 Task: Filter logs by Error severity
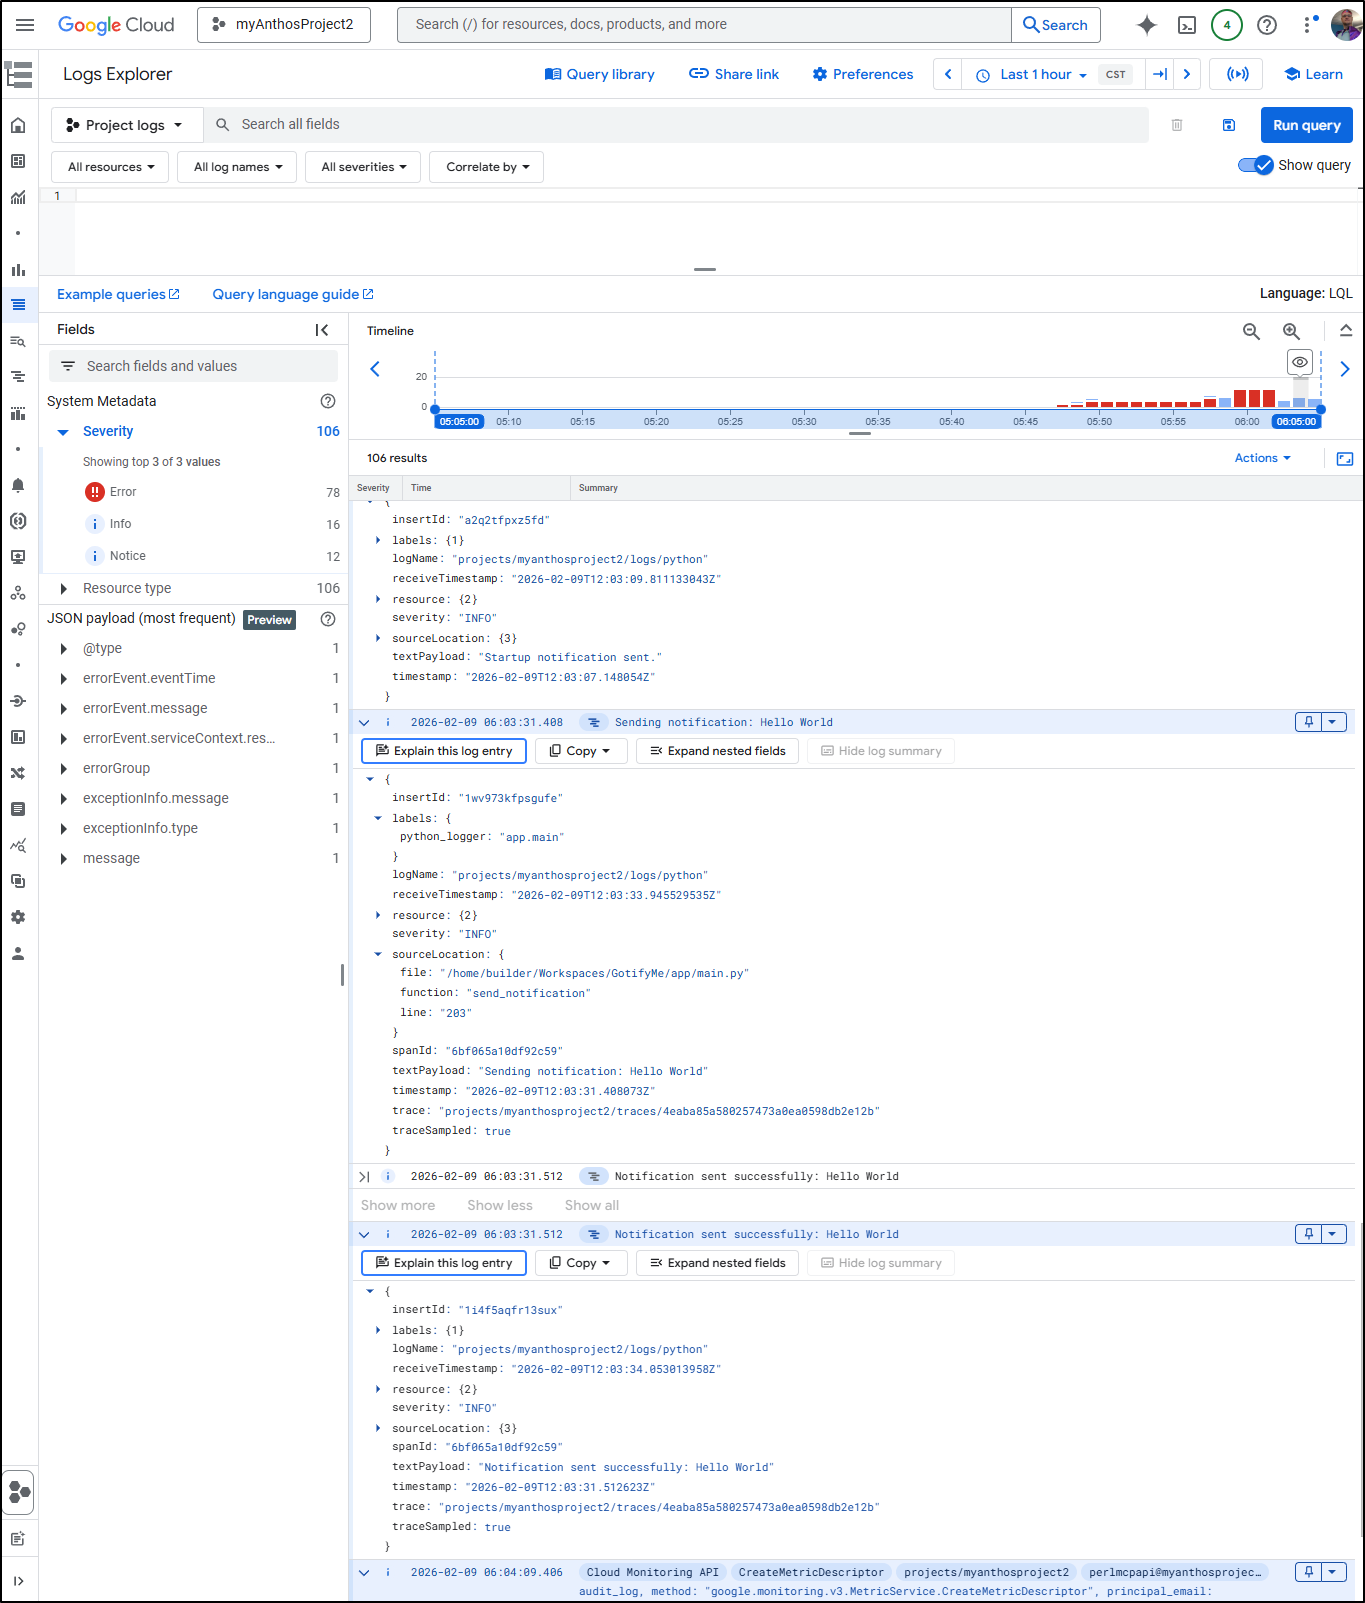[123, 492]
